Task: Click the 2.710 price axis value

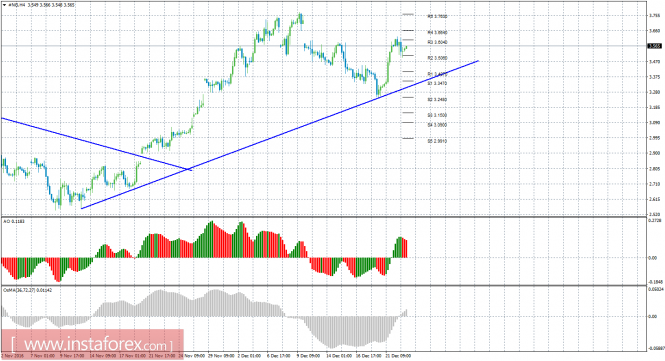Action: point(655,184)
